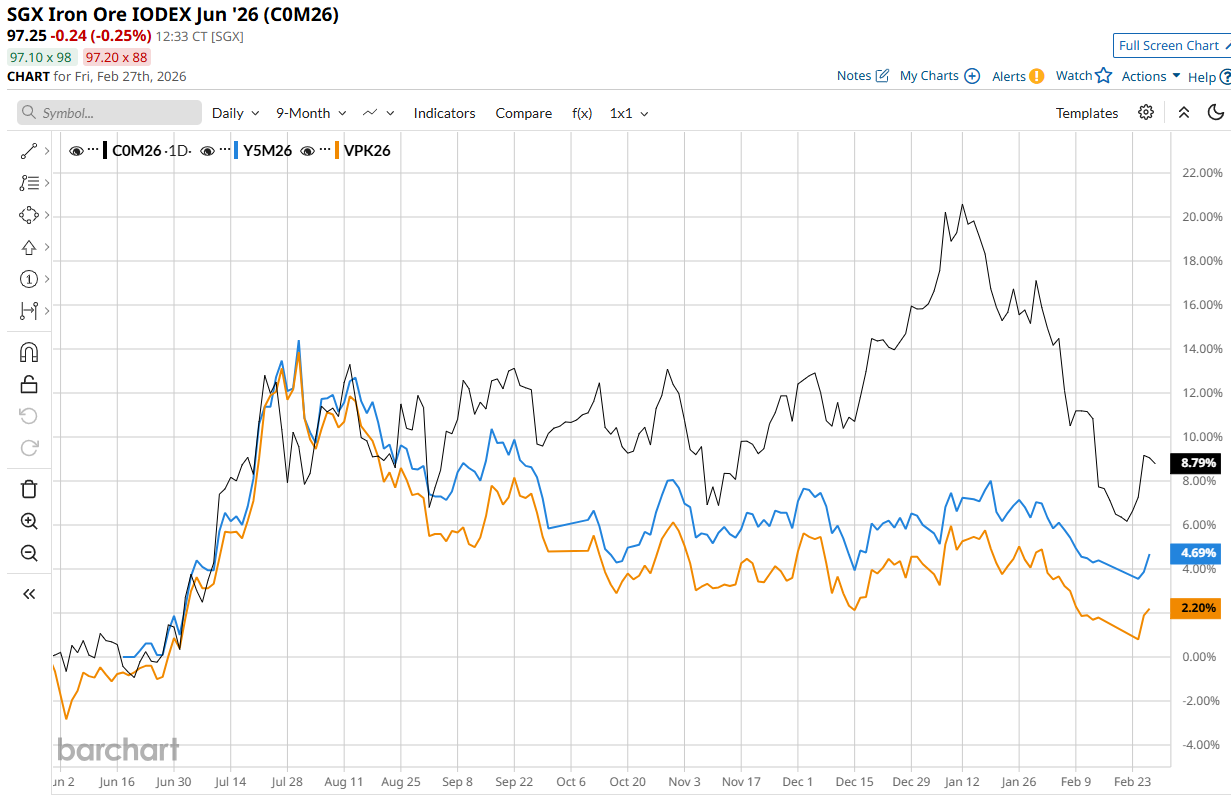The height and width of the screenshot is (795, 1231).
Task: Zoom out using magnifier minus icon
Action: click(28, 553)
